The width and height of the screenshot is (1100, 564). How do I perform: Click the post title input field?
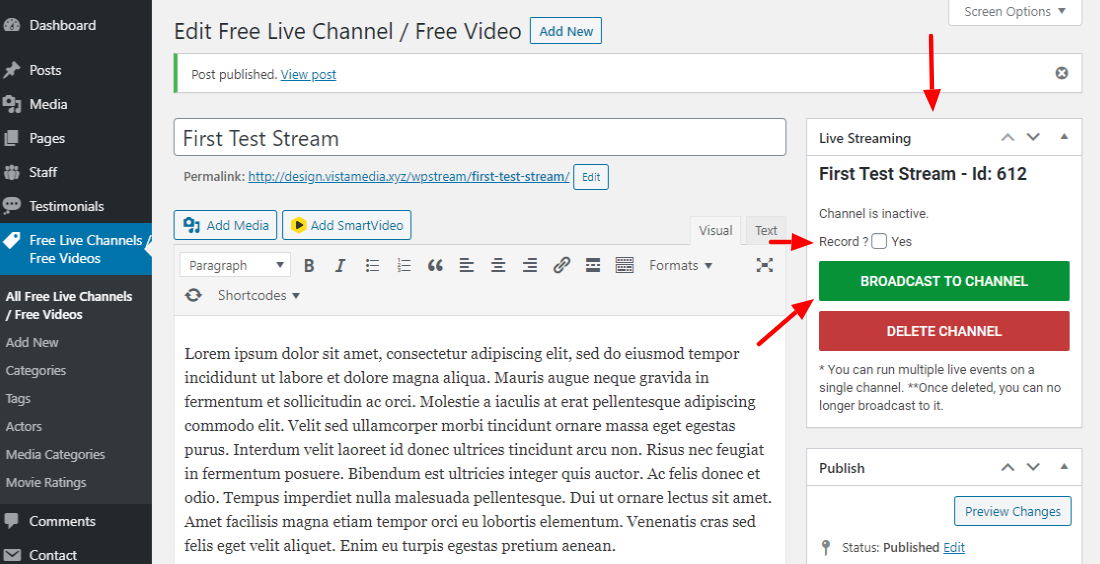[480, 138]
